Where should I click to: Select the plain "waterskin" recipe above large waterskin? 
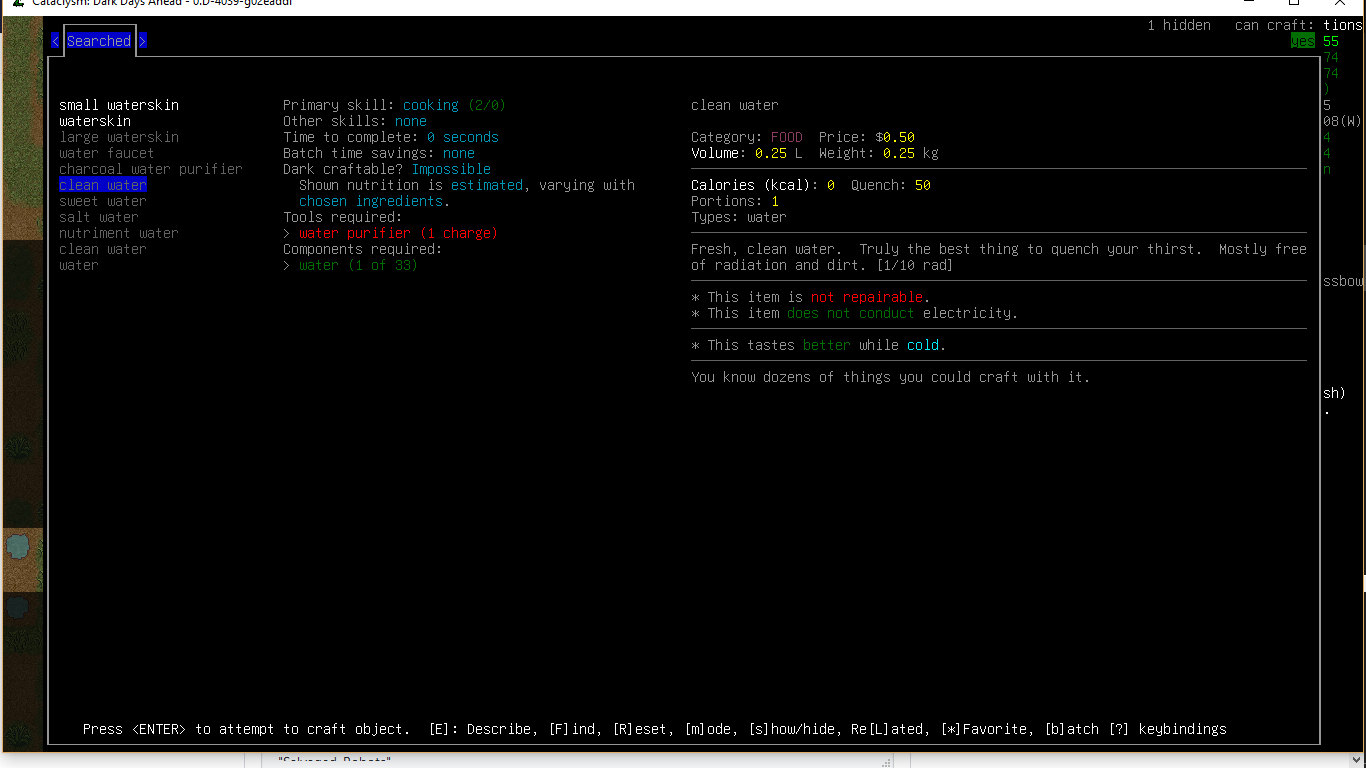tap(95, 121)
